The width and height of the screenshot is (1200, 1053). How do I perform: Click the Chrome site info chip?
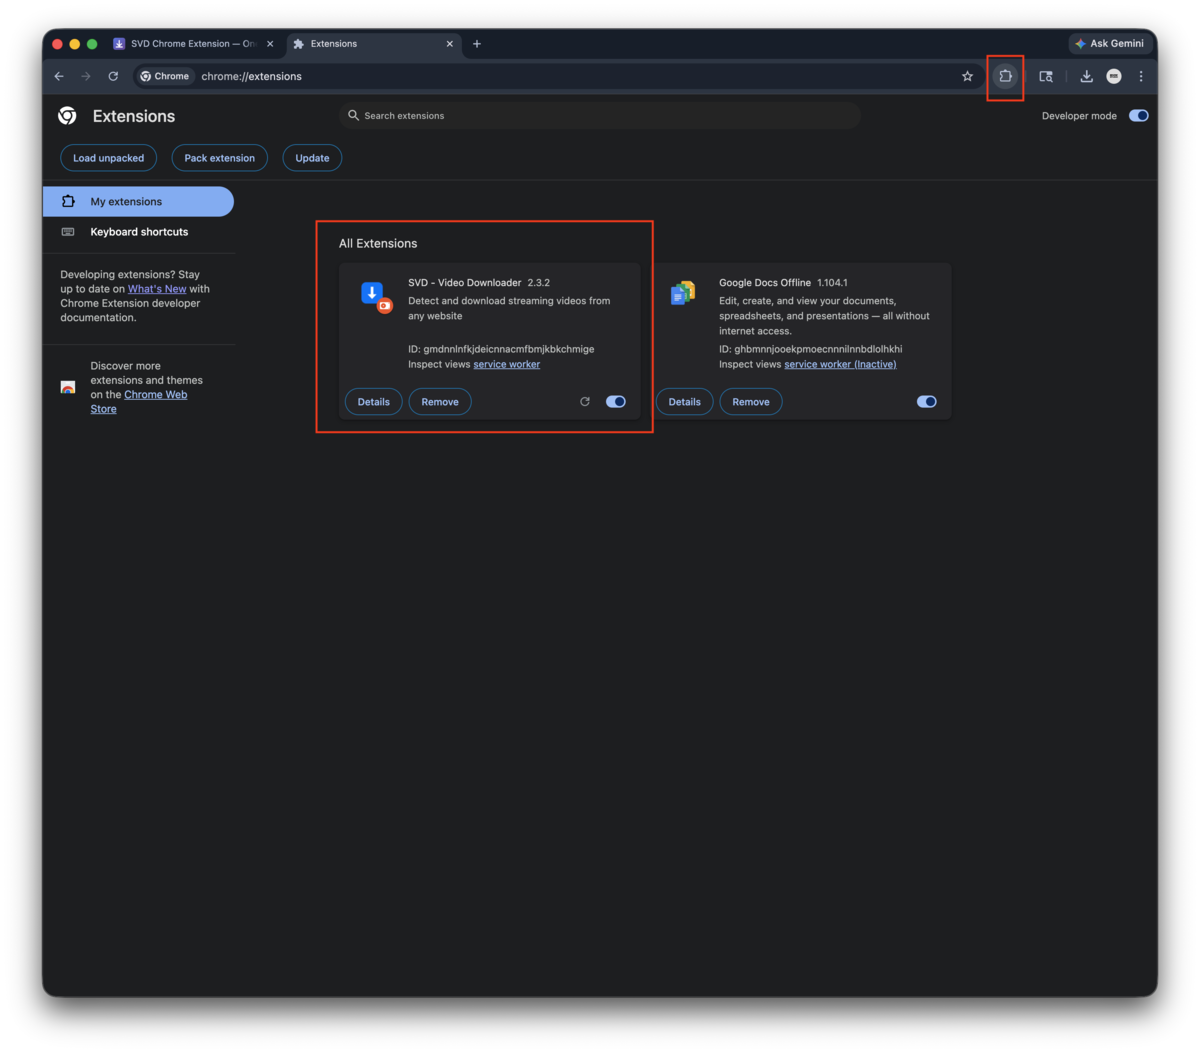165,76
